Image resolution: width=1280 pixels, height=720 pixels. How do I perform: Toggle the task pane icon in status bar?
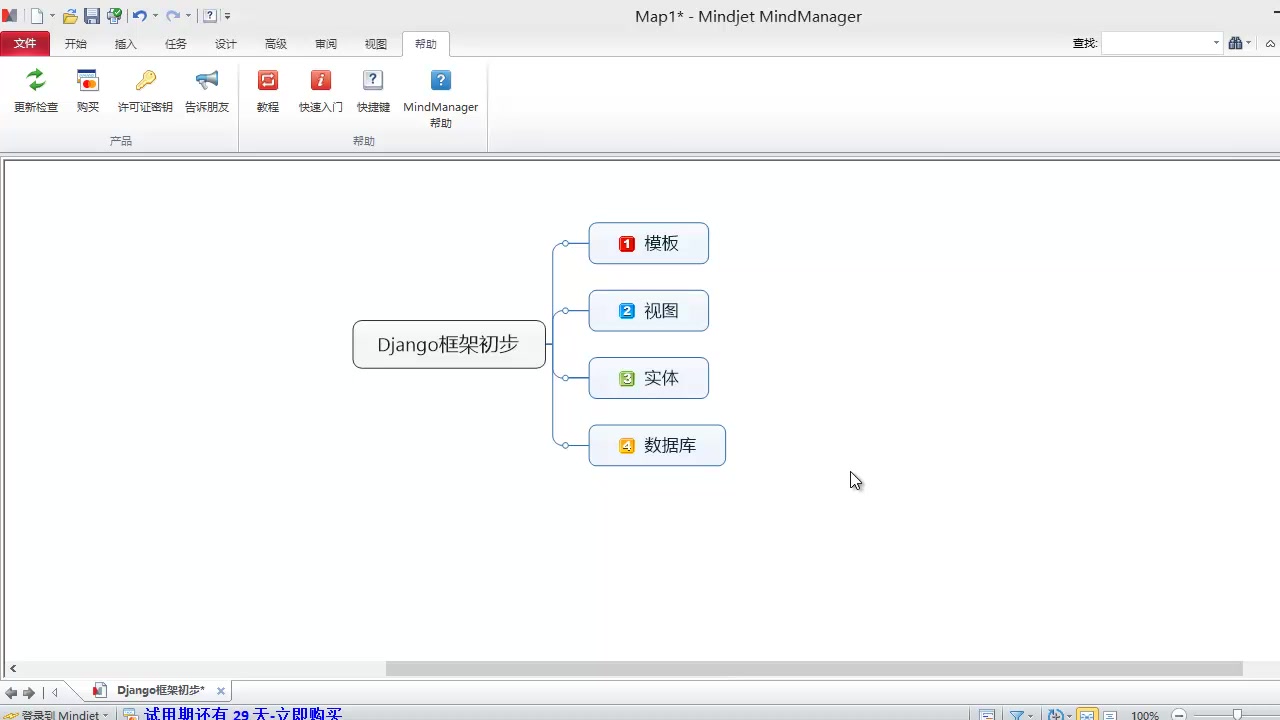(987, 715)
